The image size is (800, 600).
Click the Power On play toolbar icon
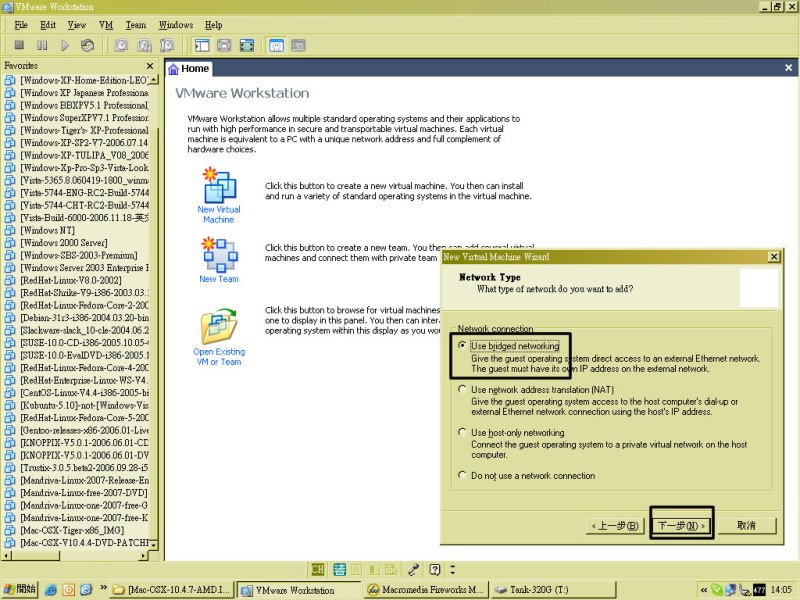(x=65, y=45)
